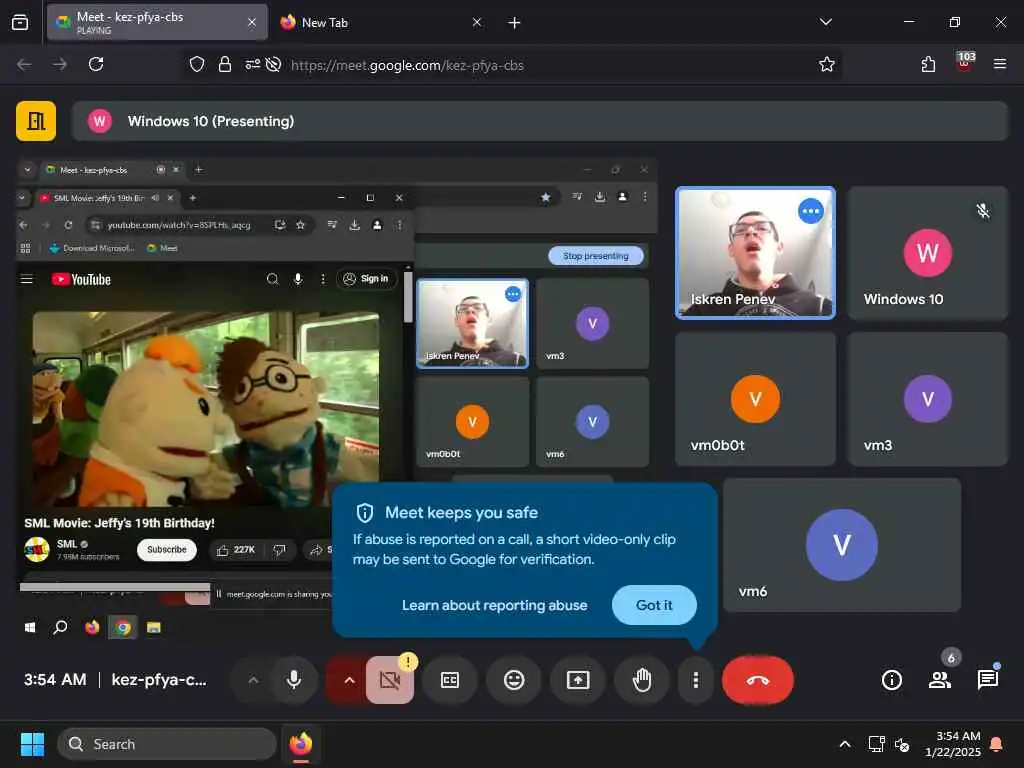Click the taskbar Search box

[167, 744]
